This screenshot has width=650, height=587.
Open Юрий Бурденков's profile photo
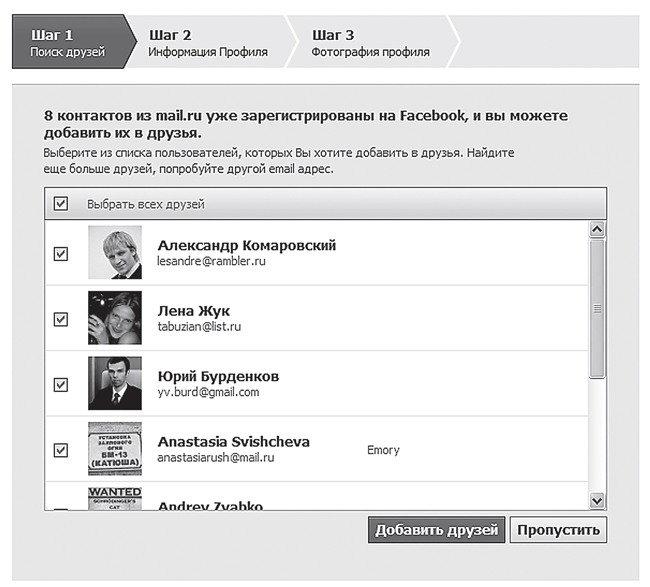(x=115, y=383)
